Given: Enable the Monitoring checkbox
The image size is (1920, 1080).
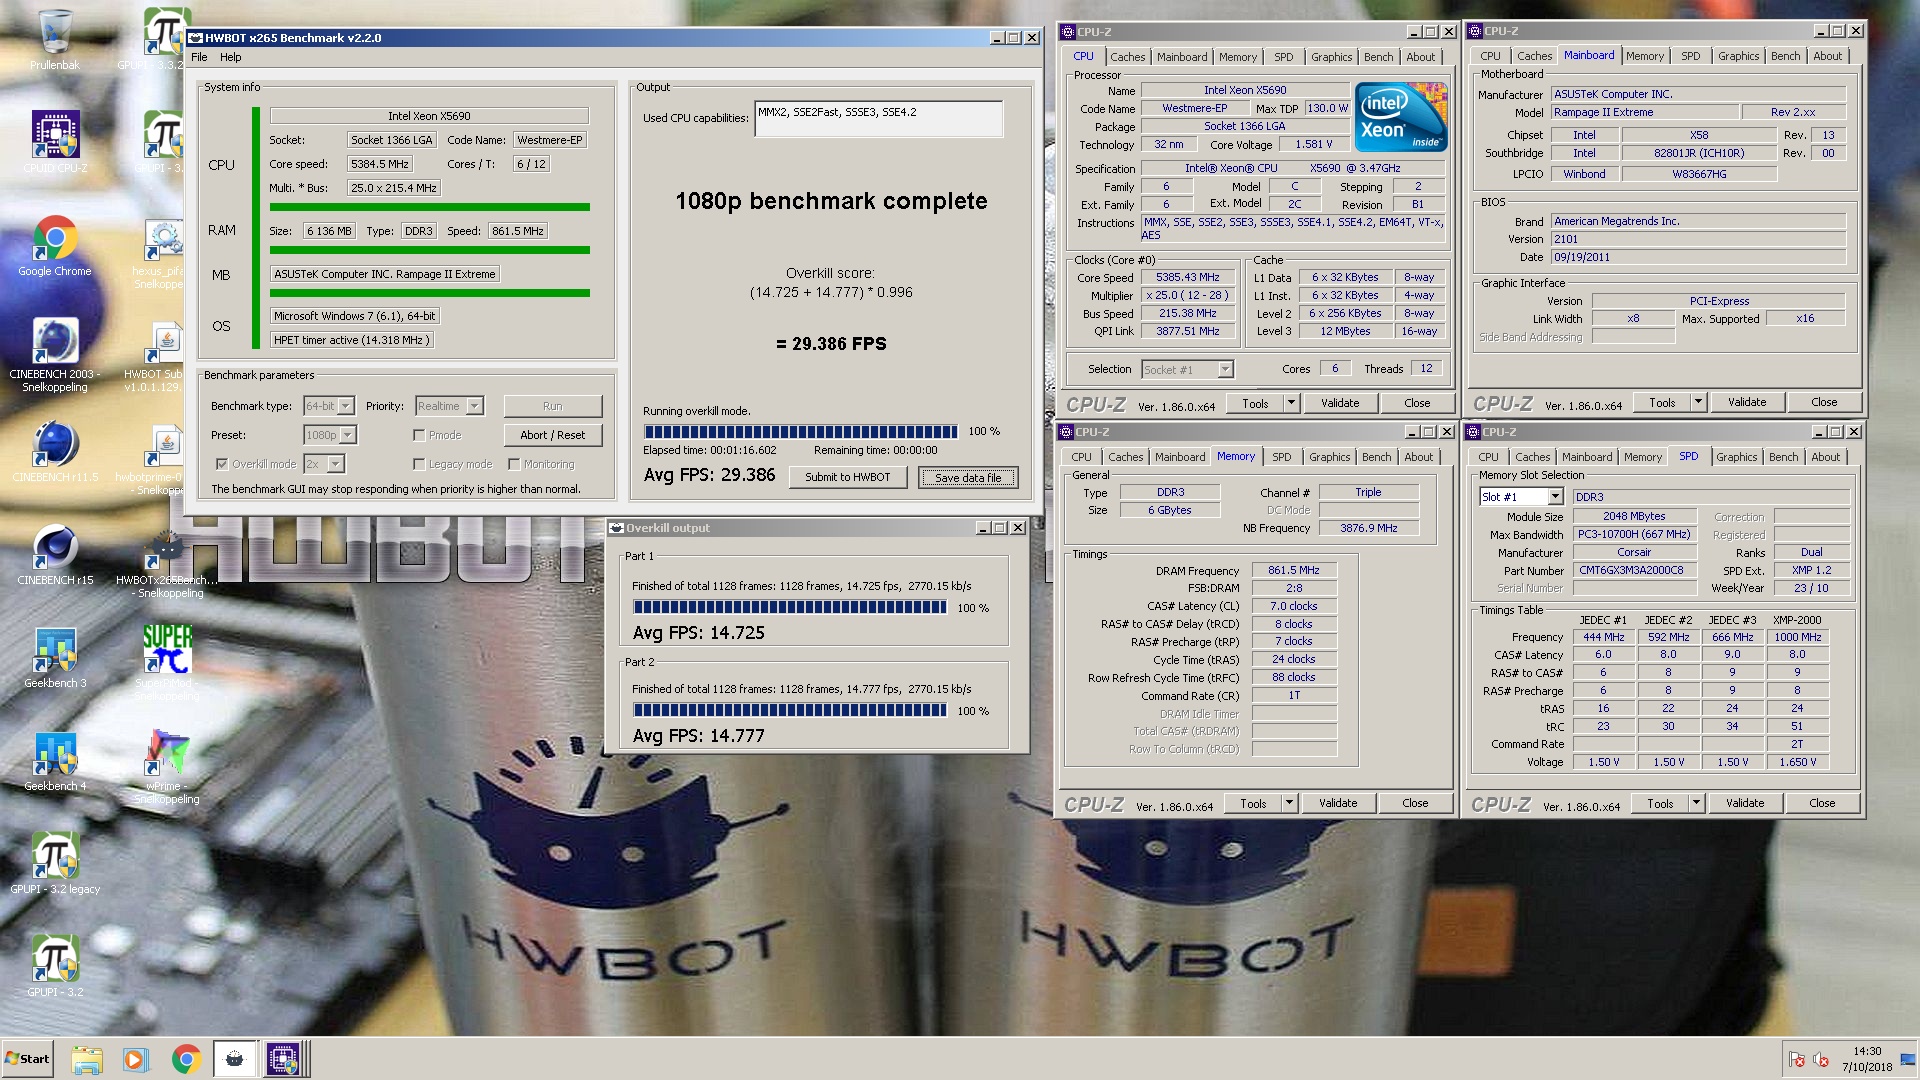Looking at the screenshot, I should click(514, 464).
